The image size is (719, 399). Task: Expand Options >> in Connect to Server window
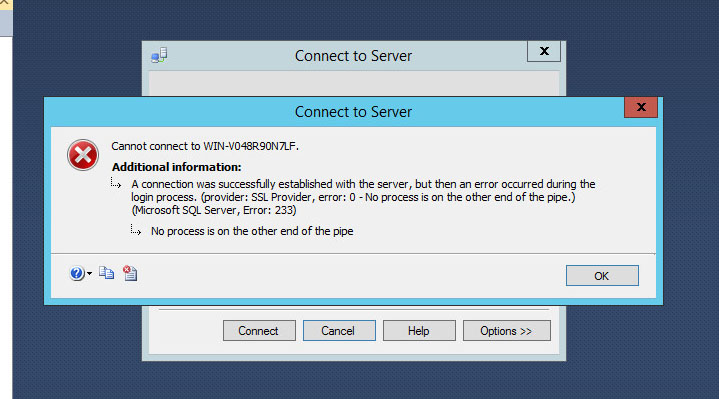(x=507, y=331)
